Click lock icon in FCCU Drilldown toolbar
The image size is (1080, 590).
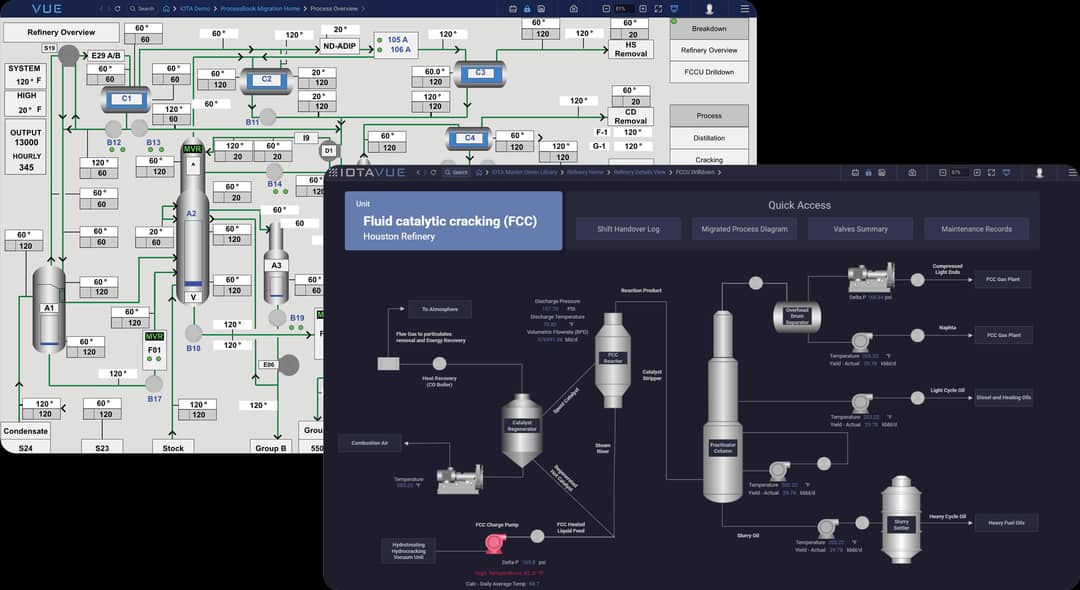(x=869, y=172)
